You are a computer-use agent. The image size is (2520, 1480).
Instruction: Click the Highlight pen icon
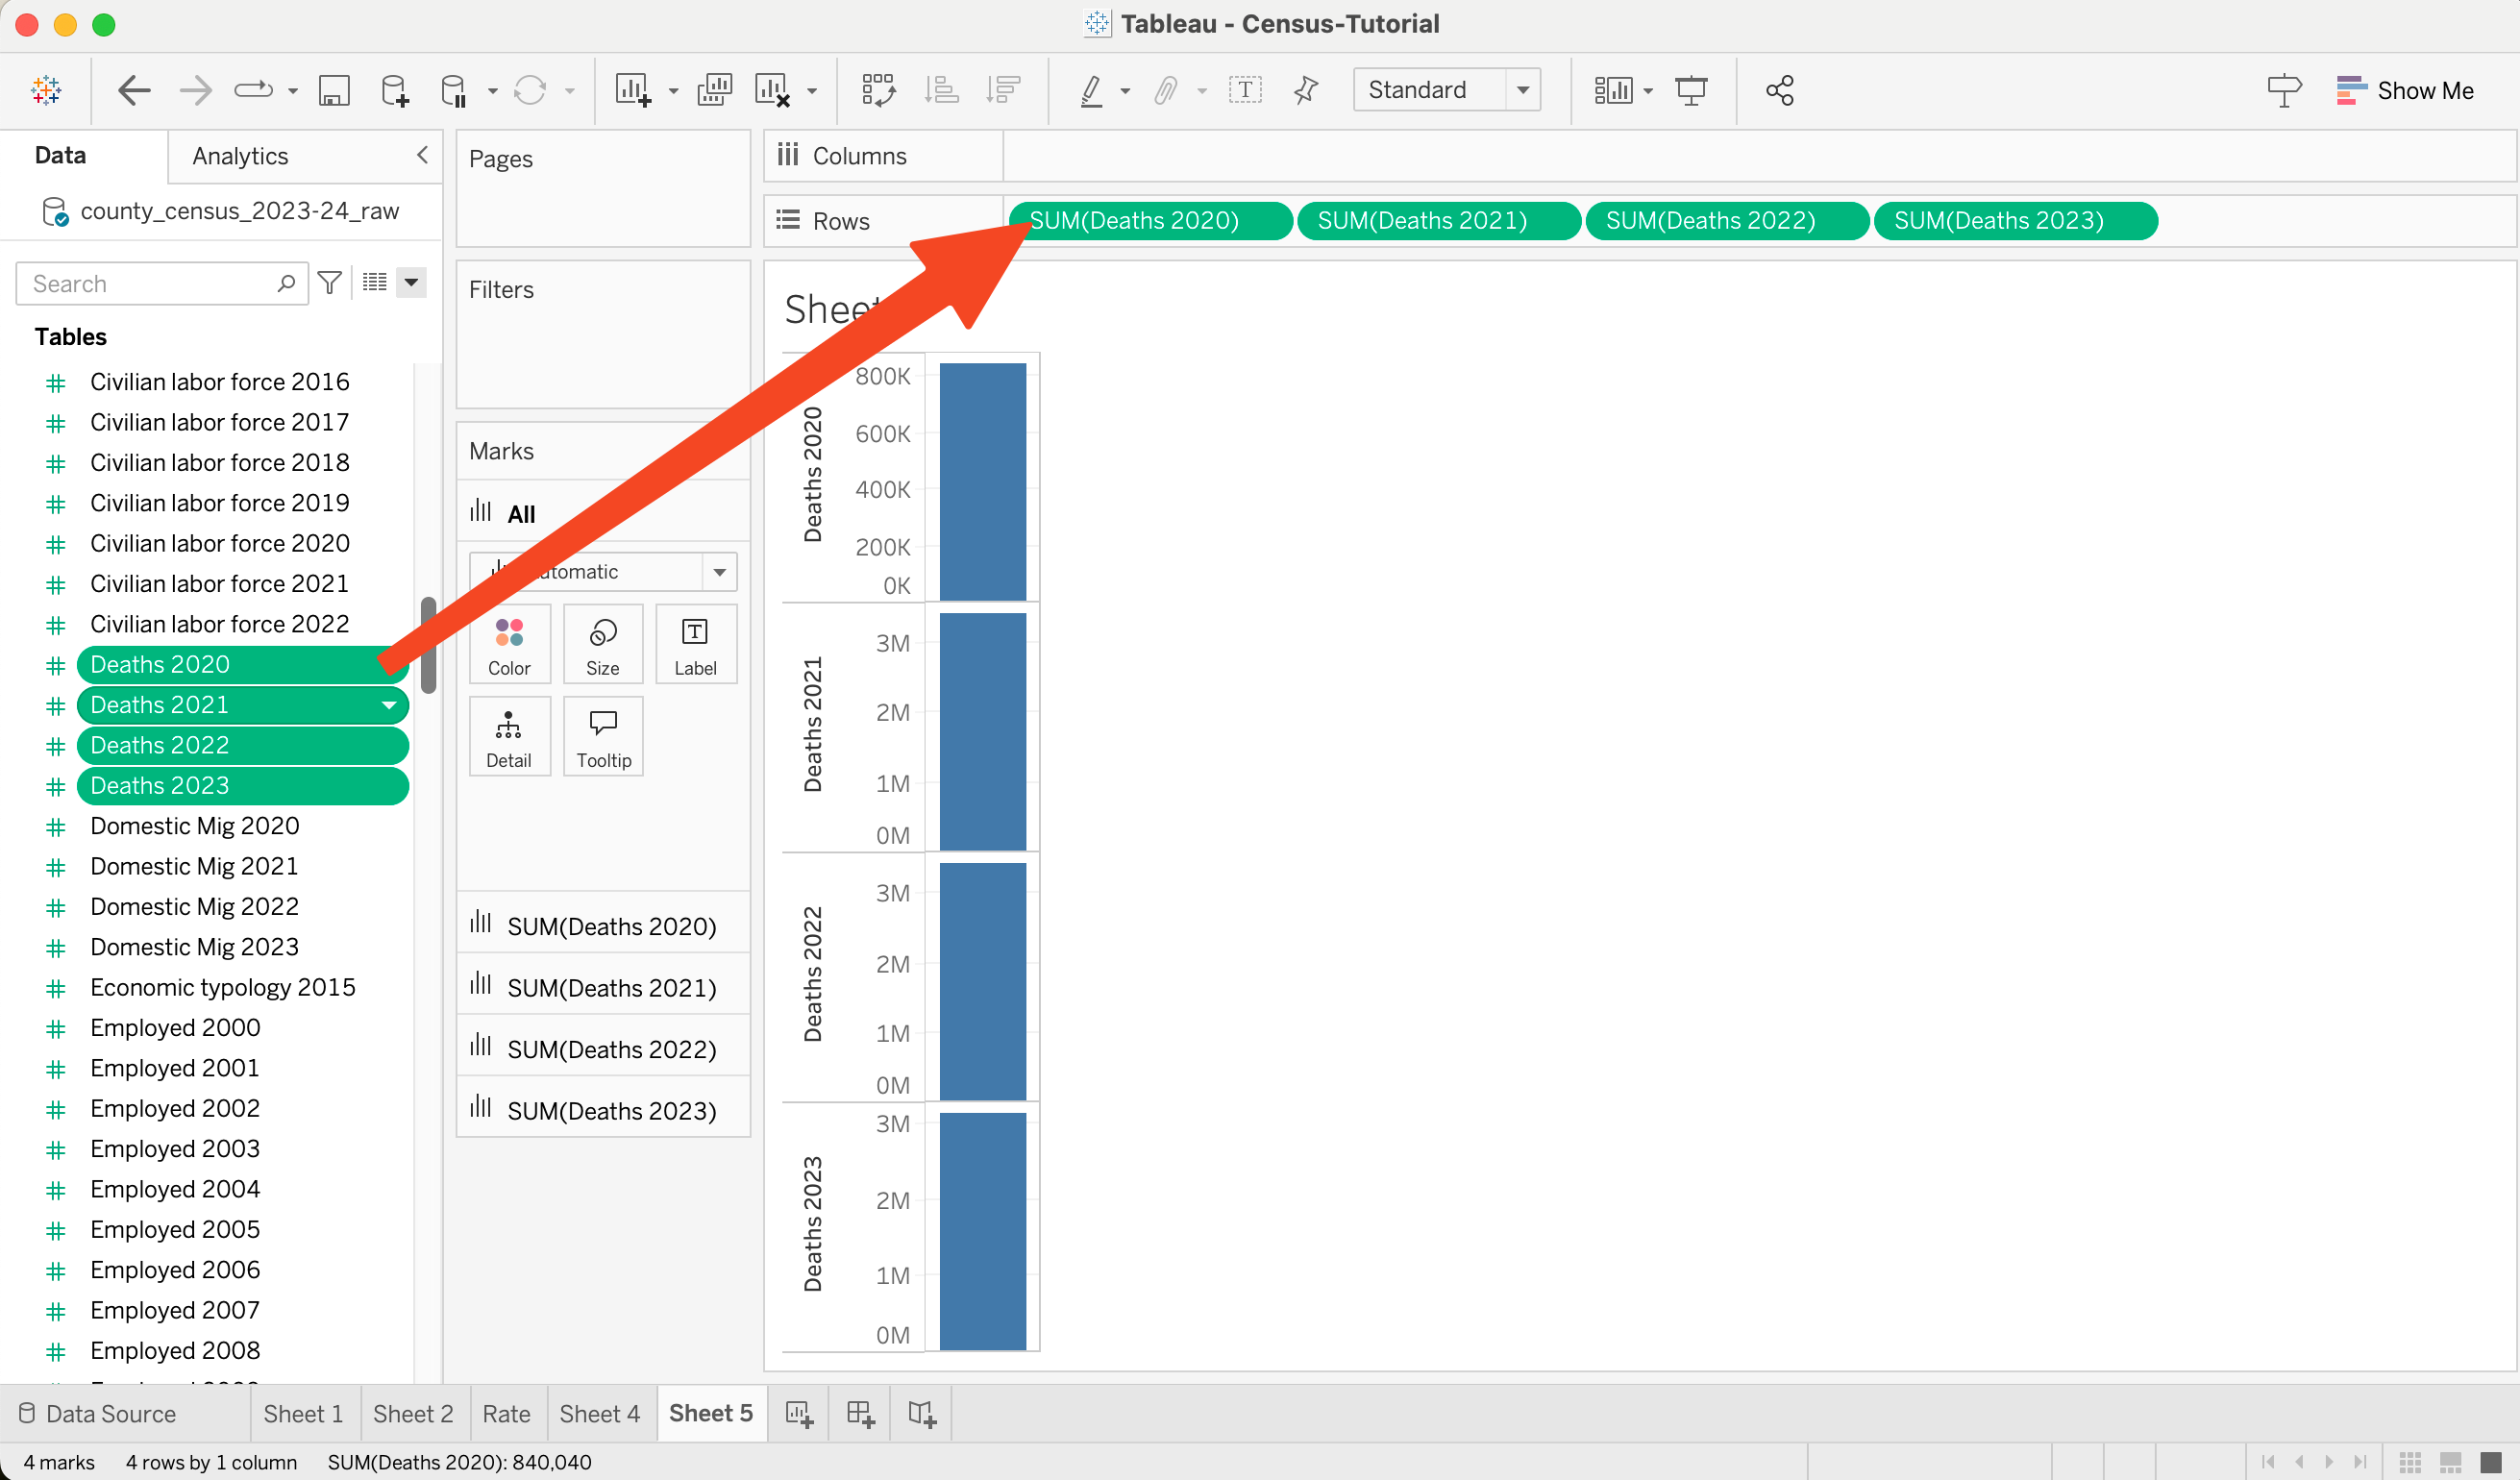point(1092,90)
